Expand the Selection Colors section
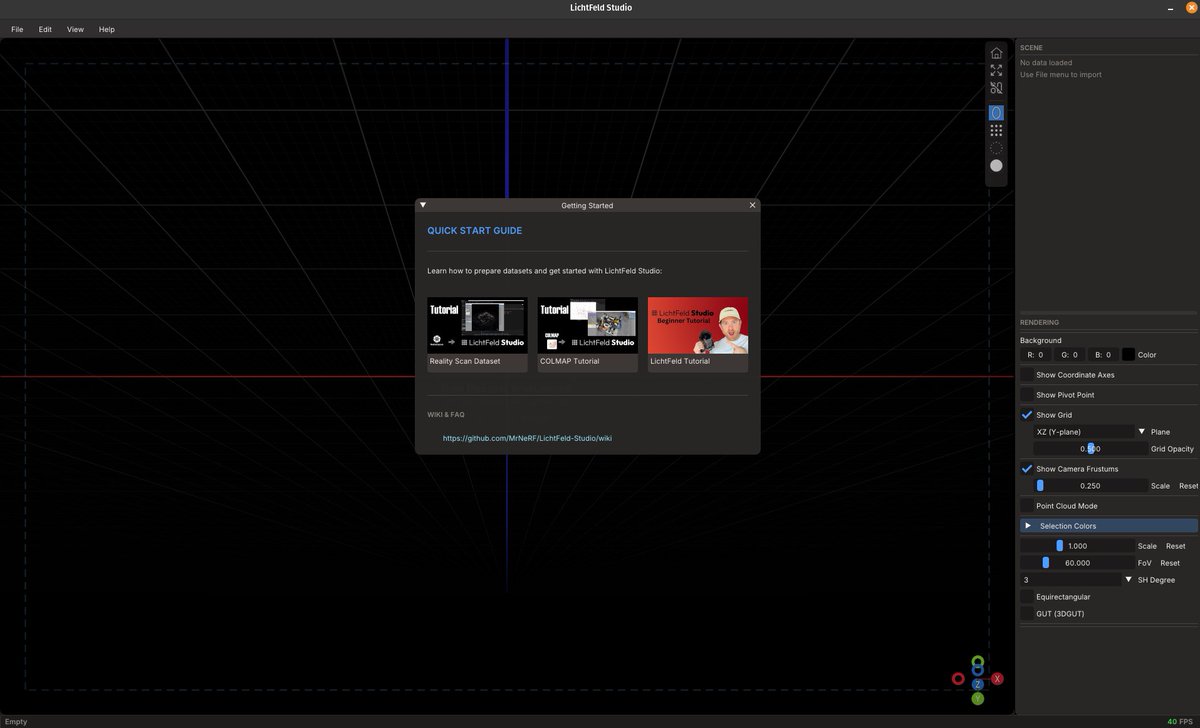This screenshot has height=728, width=1200. coord(1109,526)
